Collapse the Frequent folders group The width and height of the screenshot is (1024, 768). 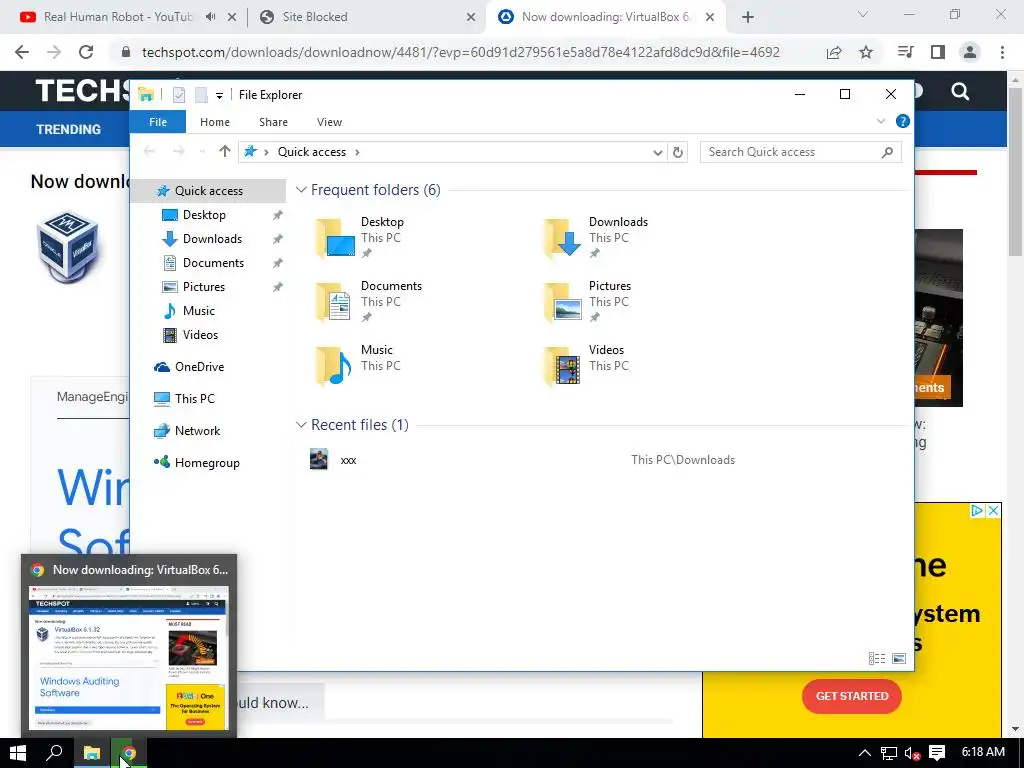(301, 190)
